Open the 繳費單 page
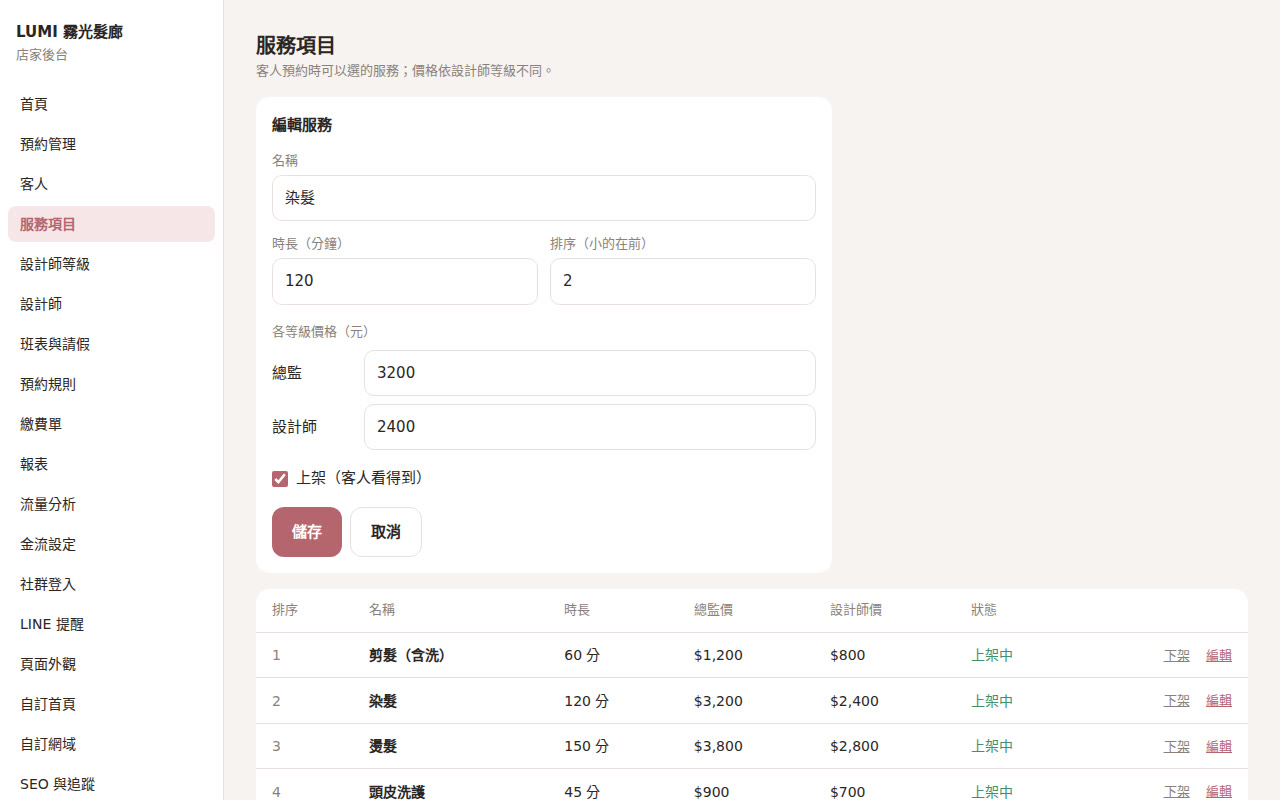 tap(111, 424)
